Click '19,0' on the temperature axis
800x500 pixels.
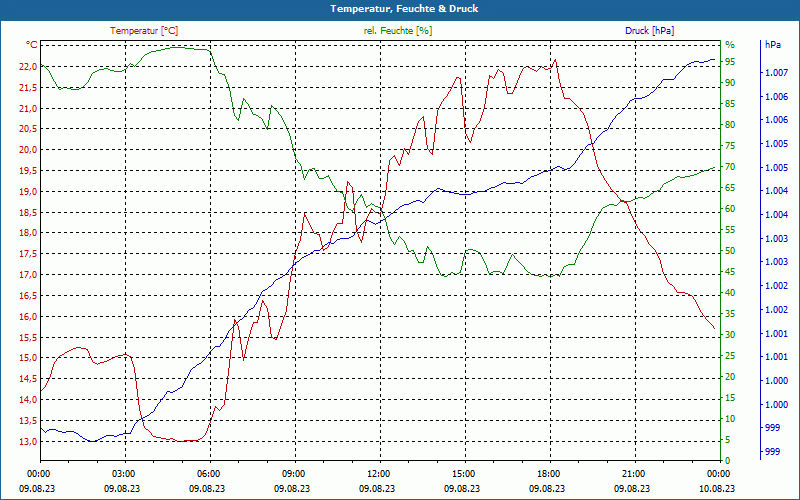pyautogui.click(x=28, y=192)
